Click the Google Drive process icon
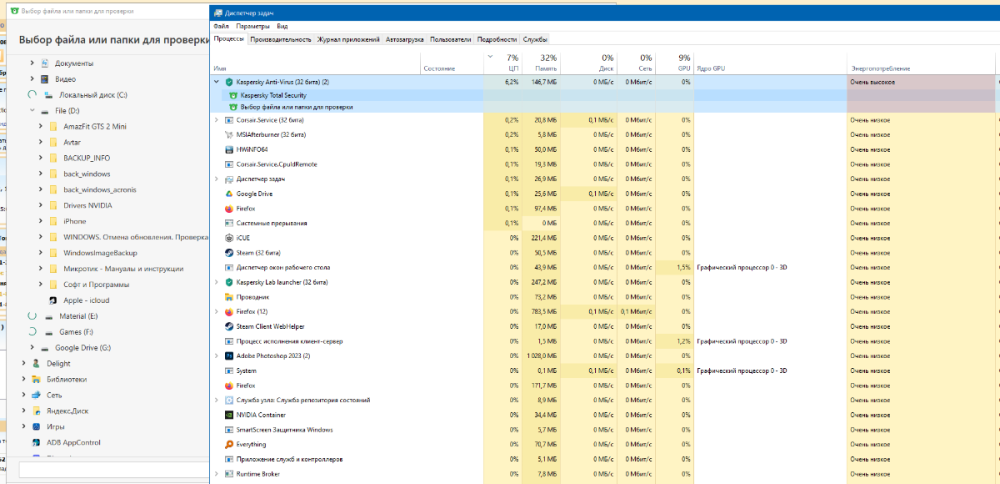The width and height of the screenshot is (1000, 484). point(229,194)
